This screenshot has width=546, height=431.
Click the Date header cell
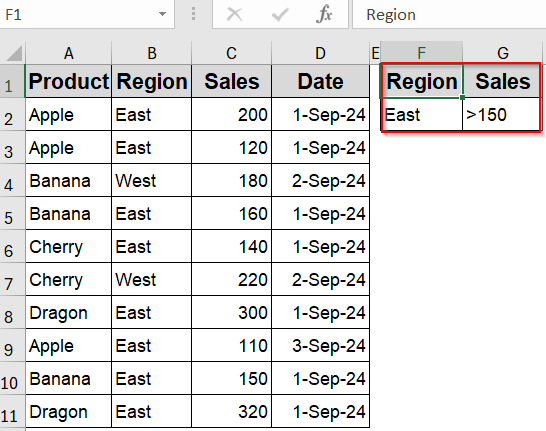[x=320, y=81]
